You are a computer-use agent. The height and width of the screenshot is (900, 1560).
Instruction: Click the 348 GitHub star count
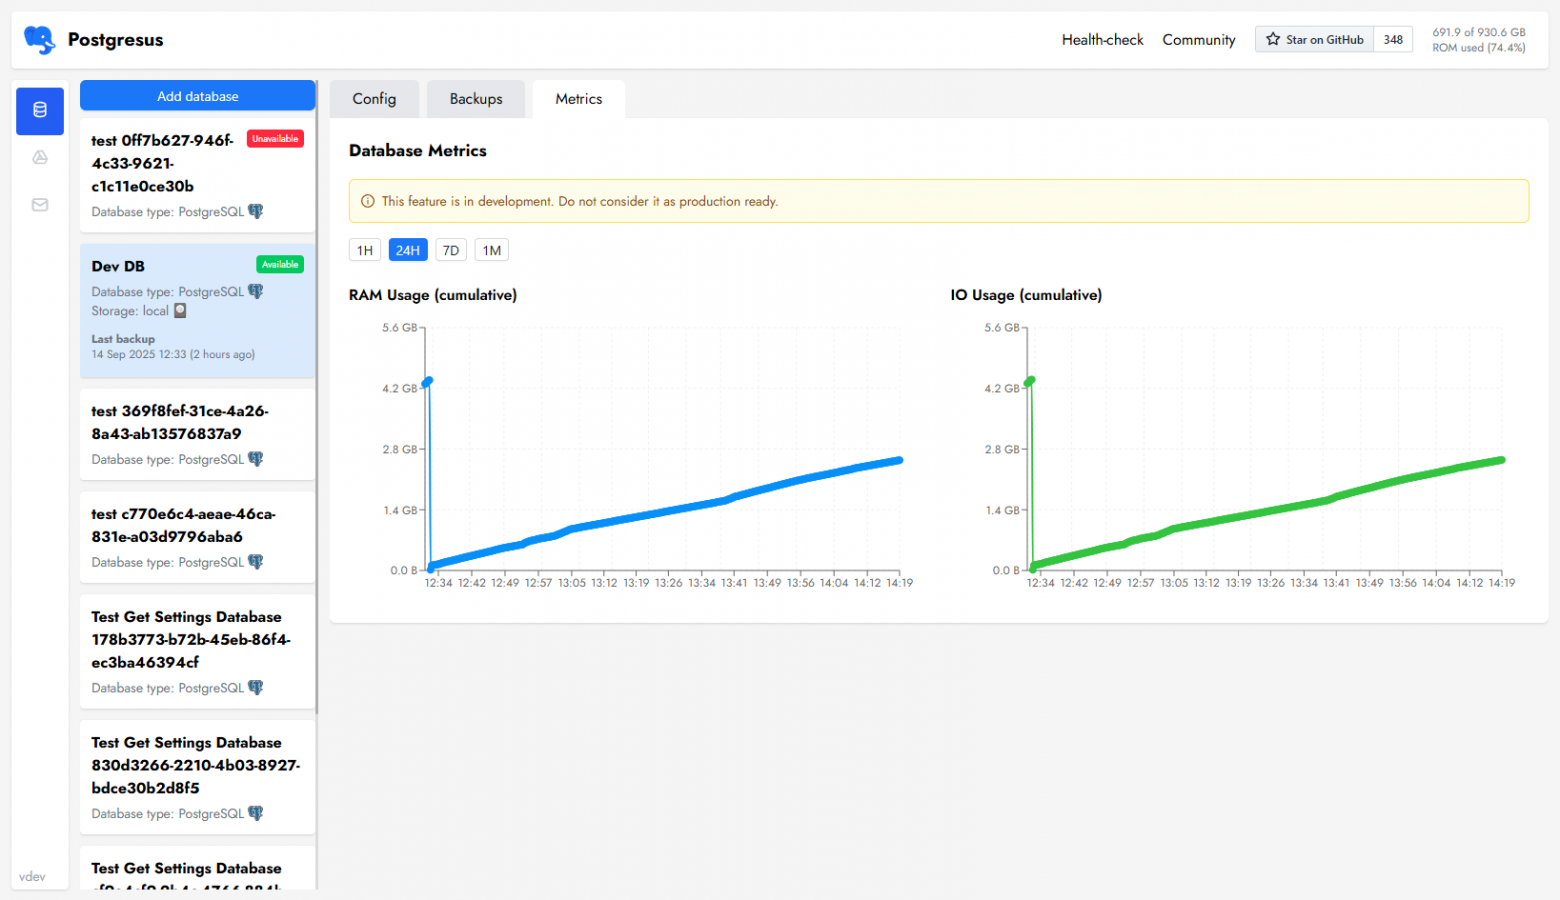[1393, 40]
